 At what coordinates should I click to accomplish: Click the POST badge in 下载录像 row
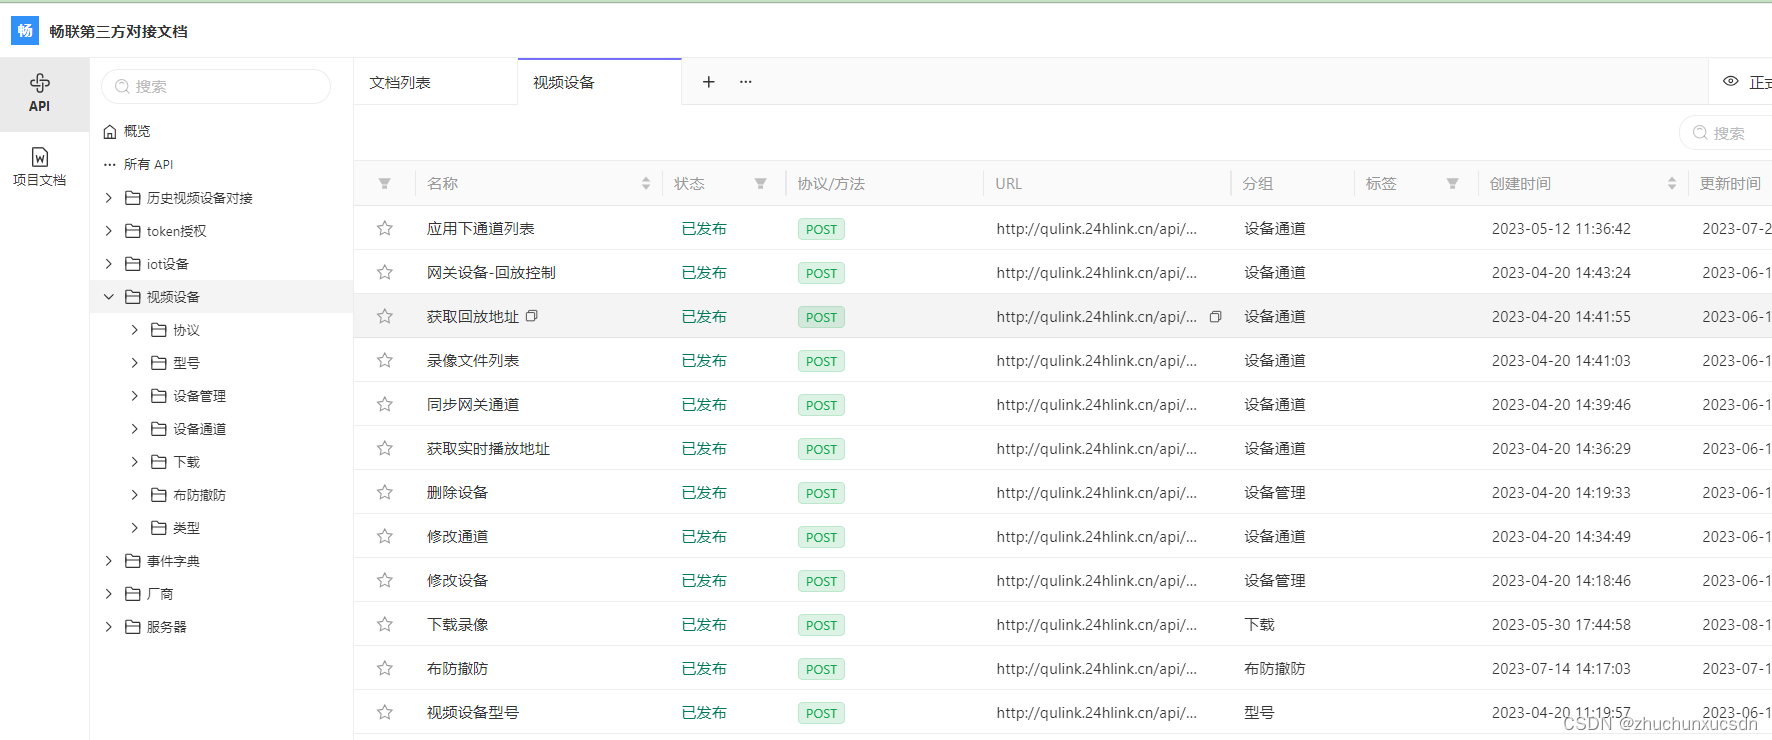click(821, 625)
